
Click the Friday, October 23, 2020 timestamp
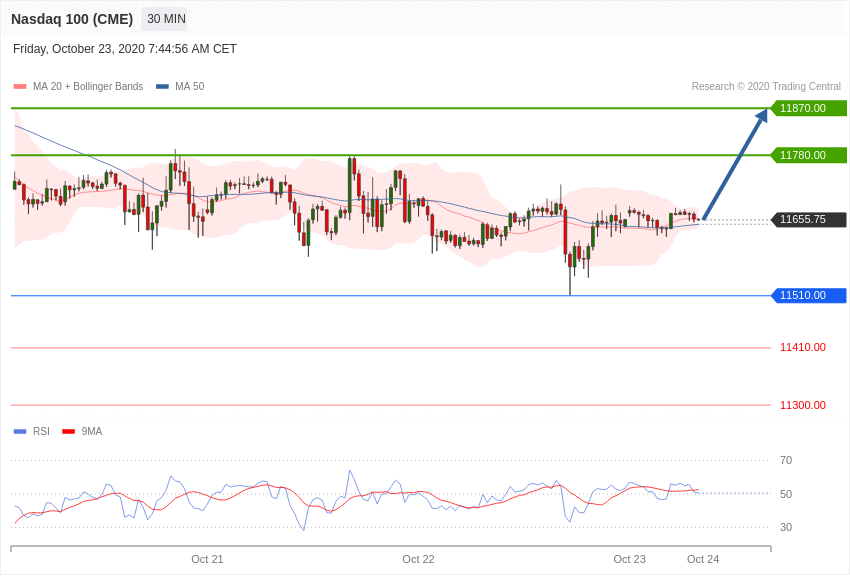click(125, 49)
